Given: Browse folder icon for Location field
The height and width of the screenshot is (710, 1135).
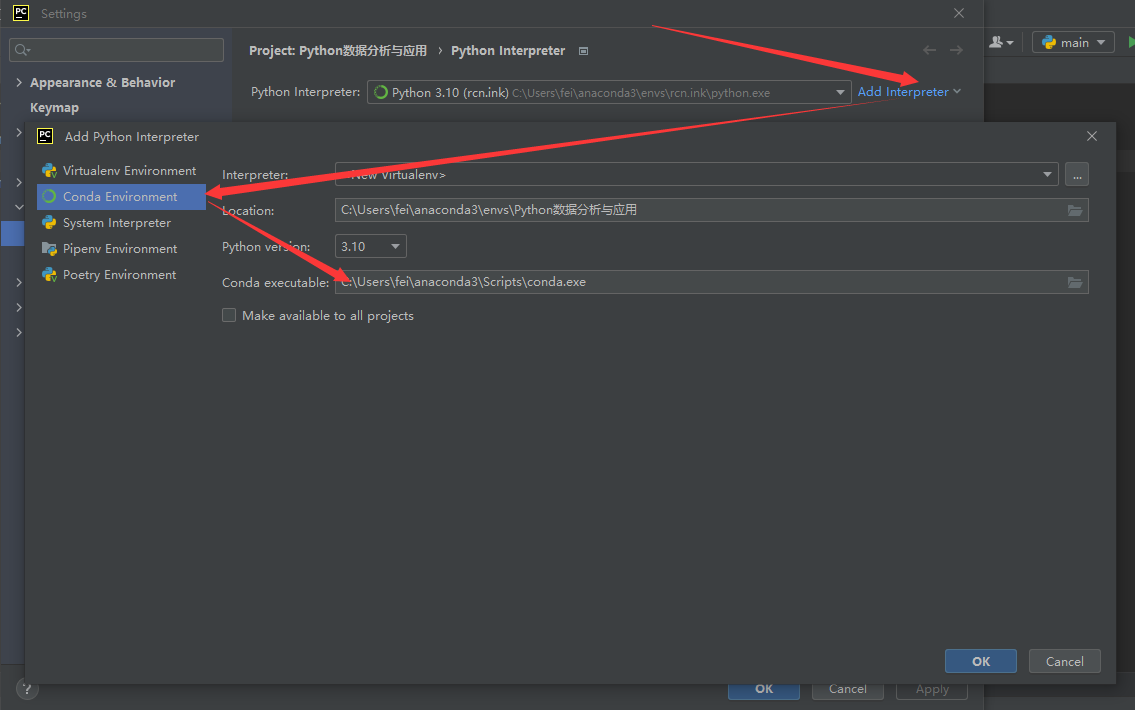Looking at the screenshot, I should [x=1075, y=211].
